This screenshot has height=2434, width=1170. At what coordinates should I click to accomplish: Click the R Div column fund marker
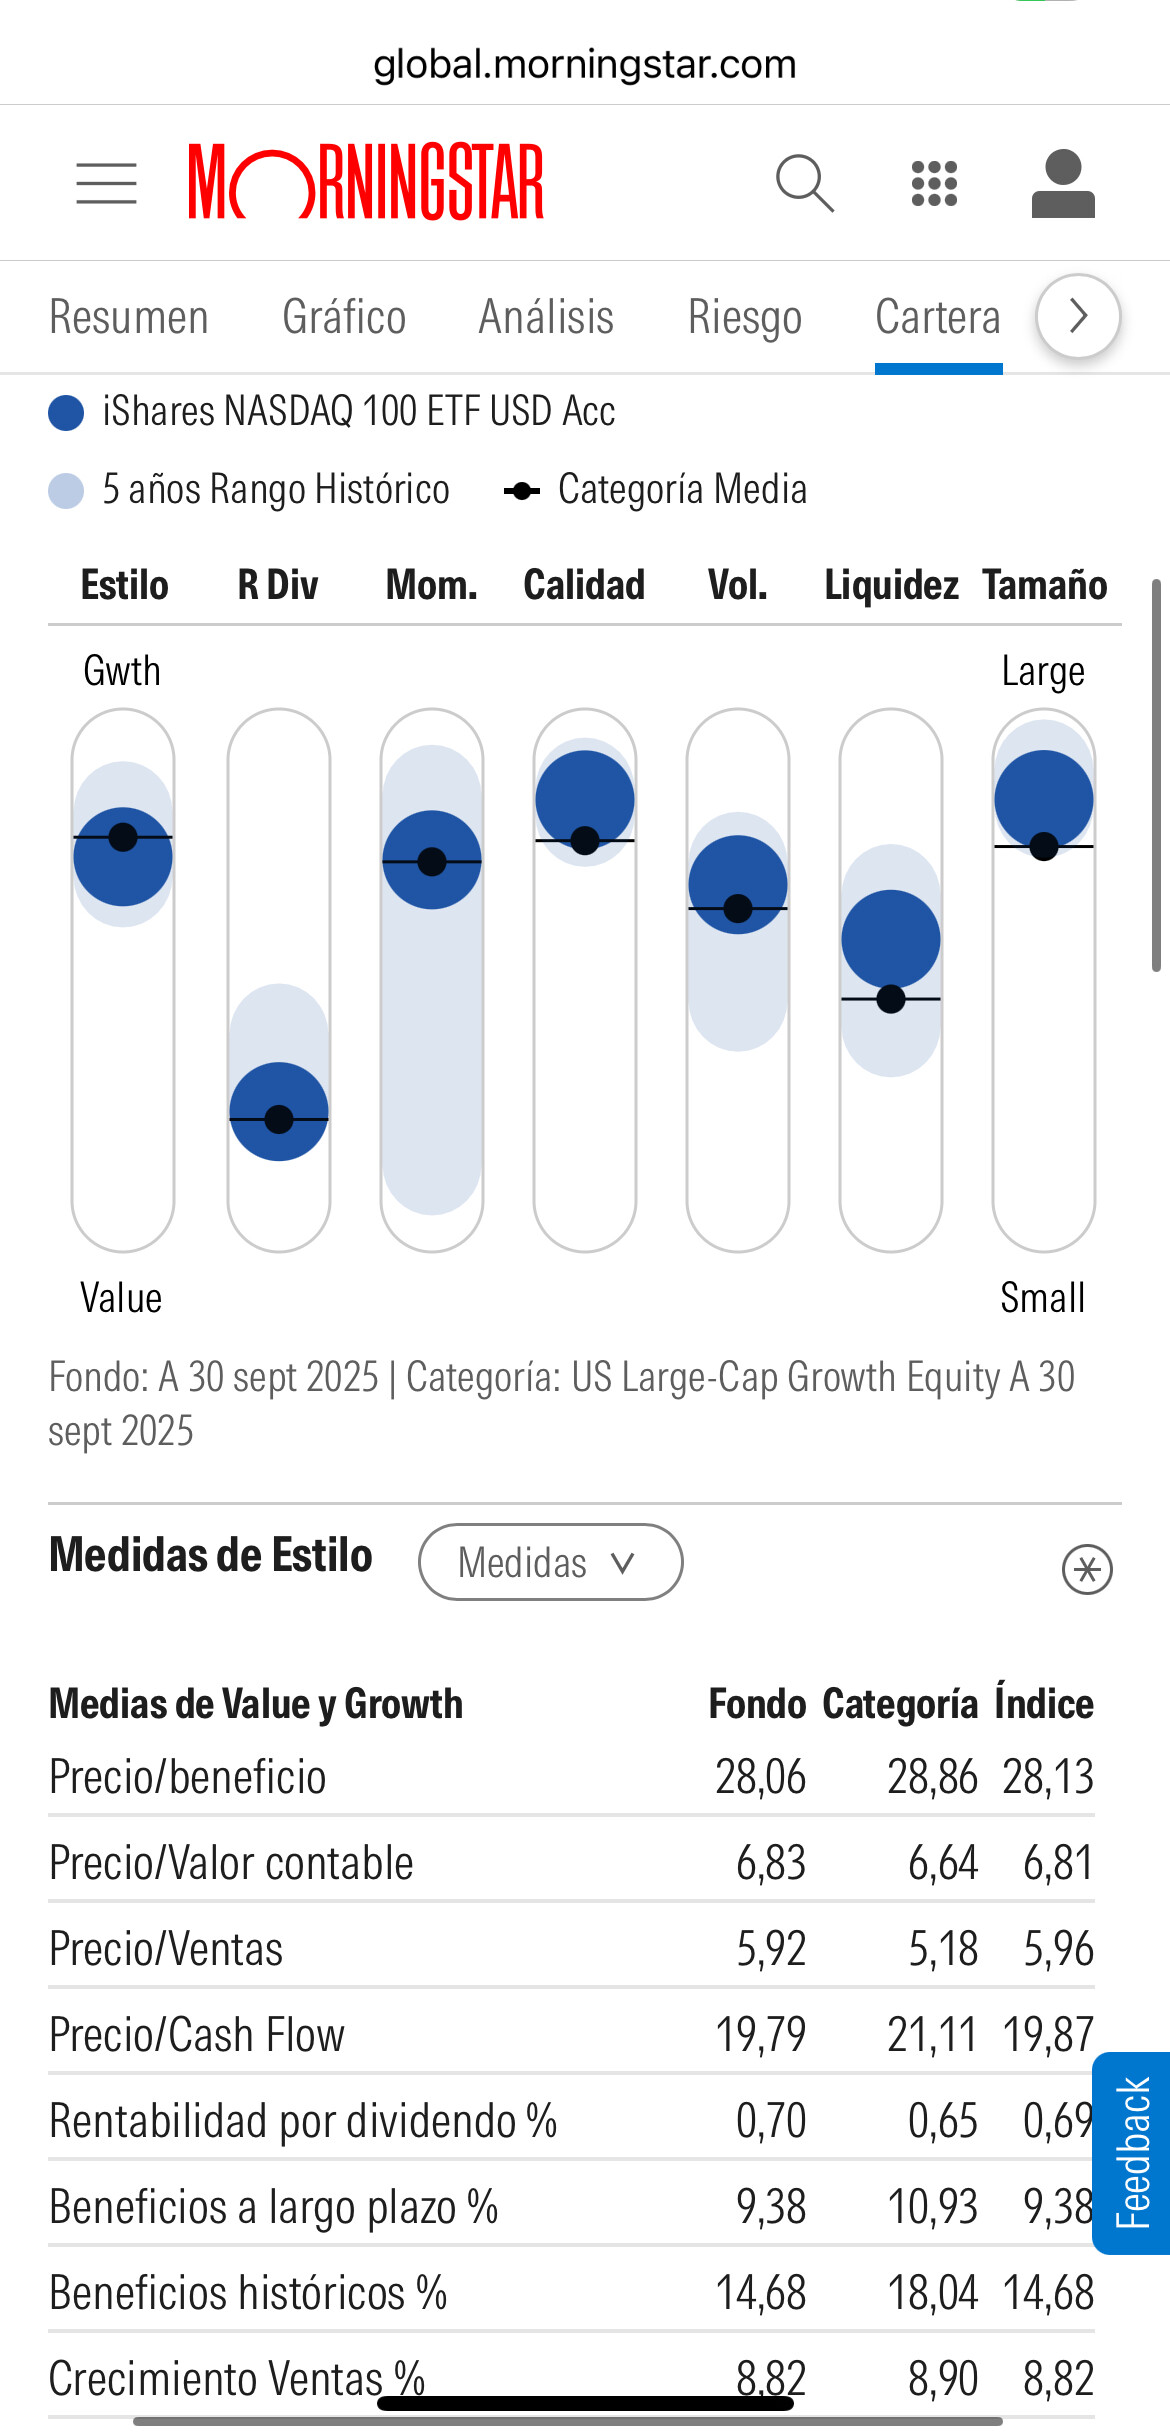tap(279, 1111)
